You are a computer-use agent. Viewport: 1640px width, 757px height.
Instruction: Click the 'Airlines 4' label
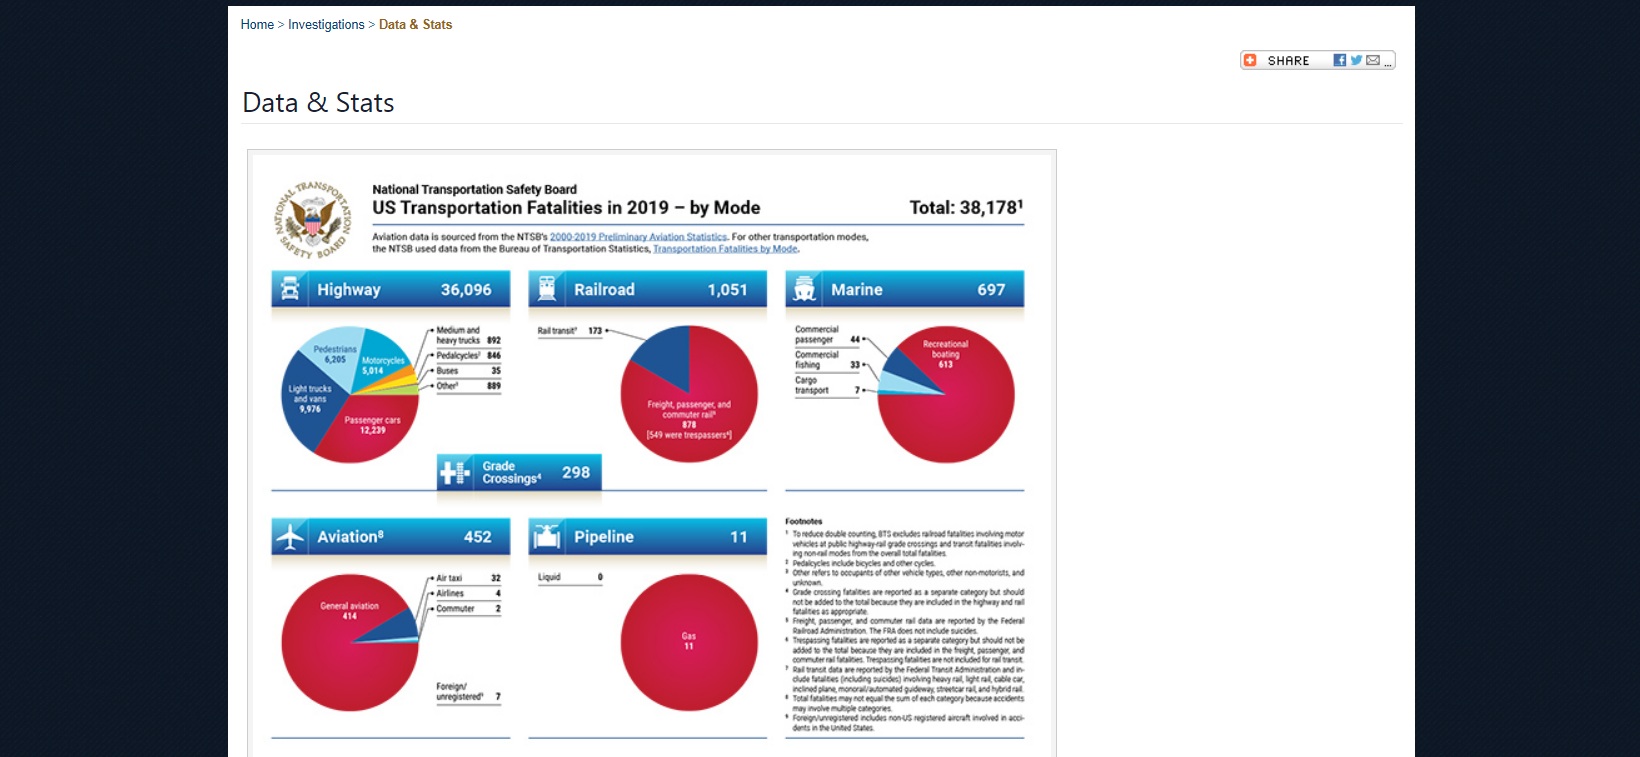point(468,593)
